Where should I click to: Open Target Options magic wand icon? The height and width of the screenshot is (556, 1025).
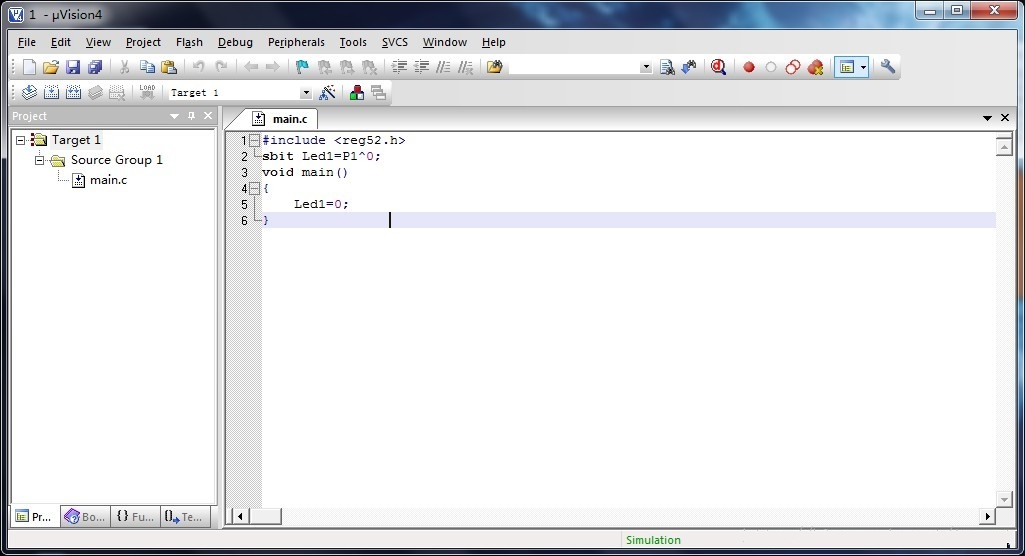point(327,93)
